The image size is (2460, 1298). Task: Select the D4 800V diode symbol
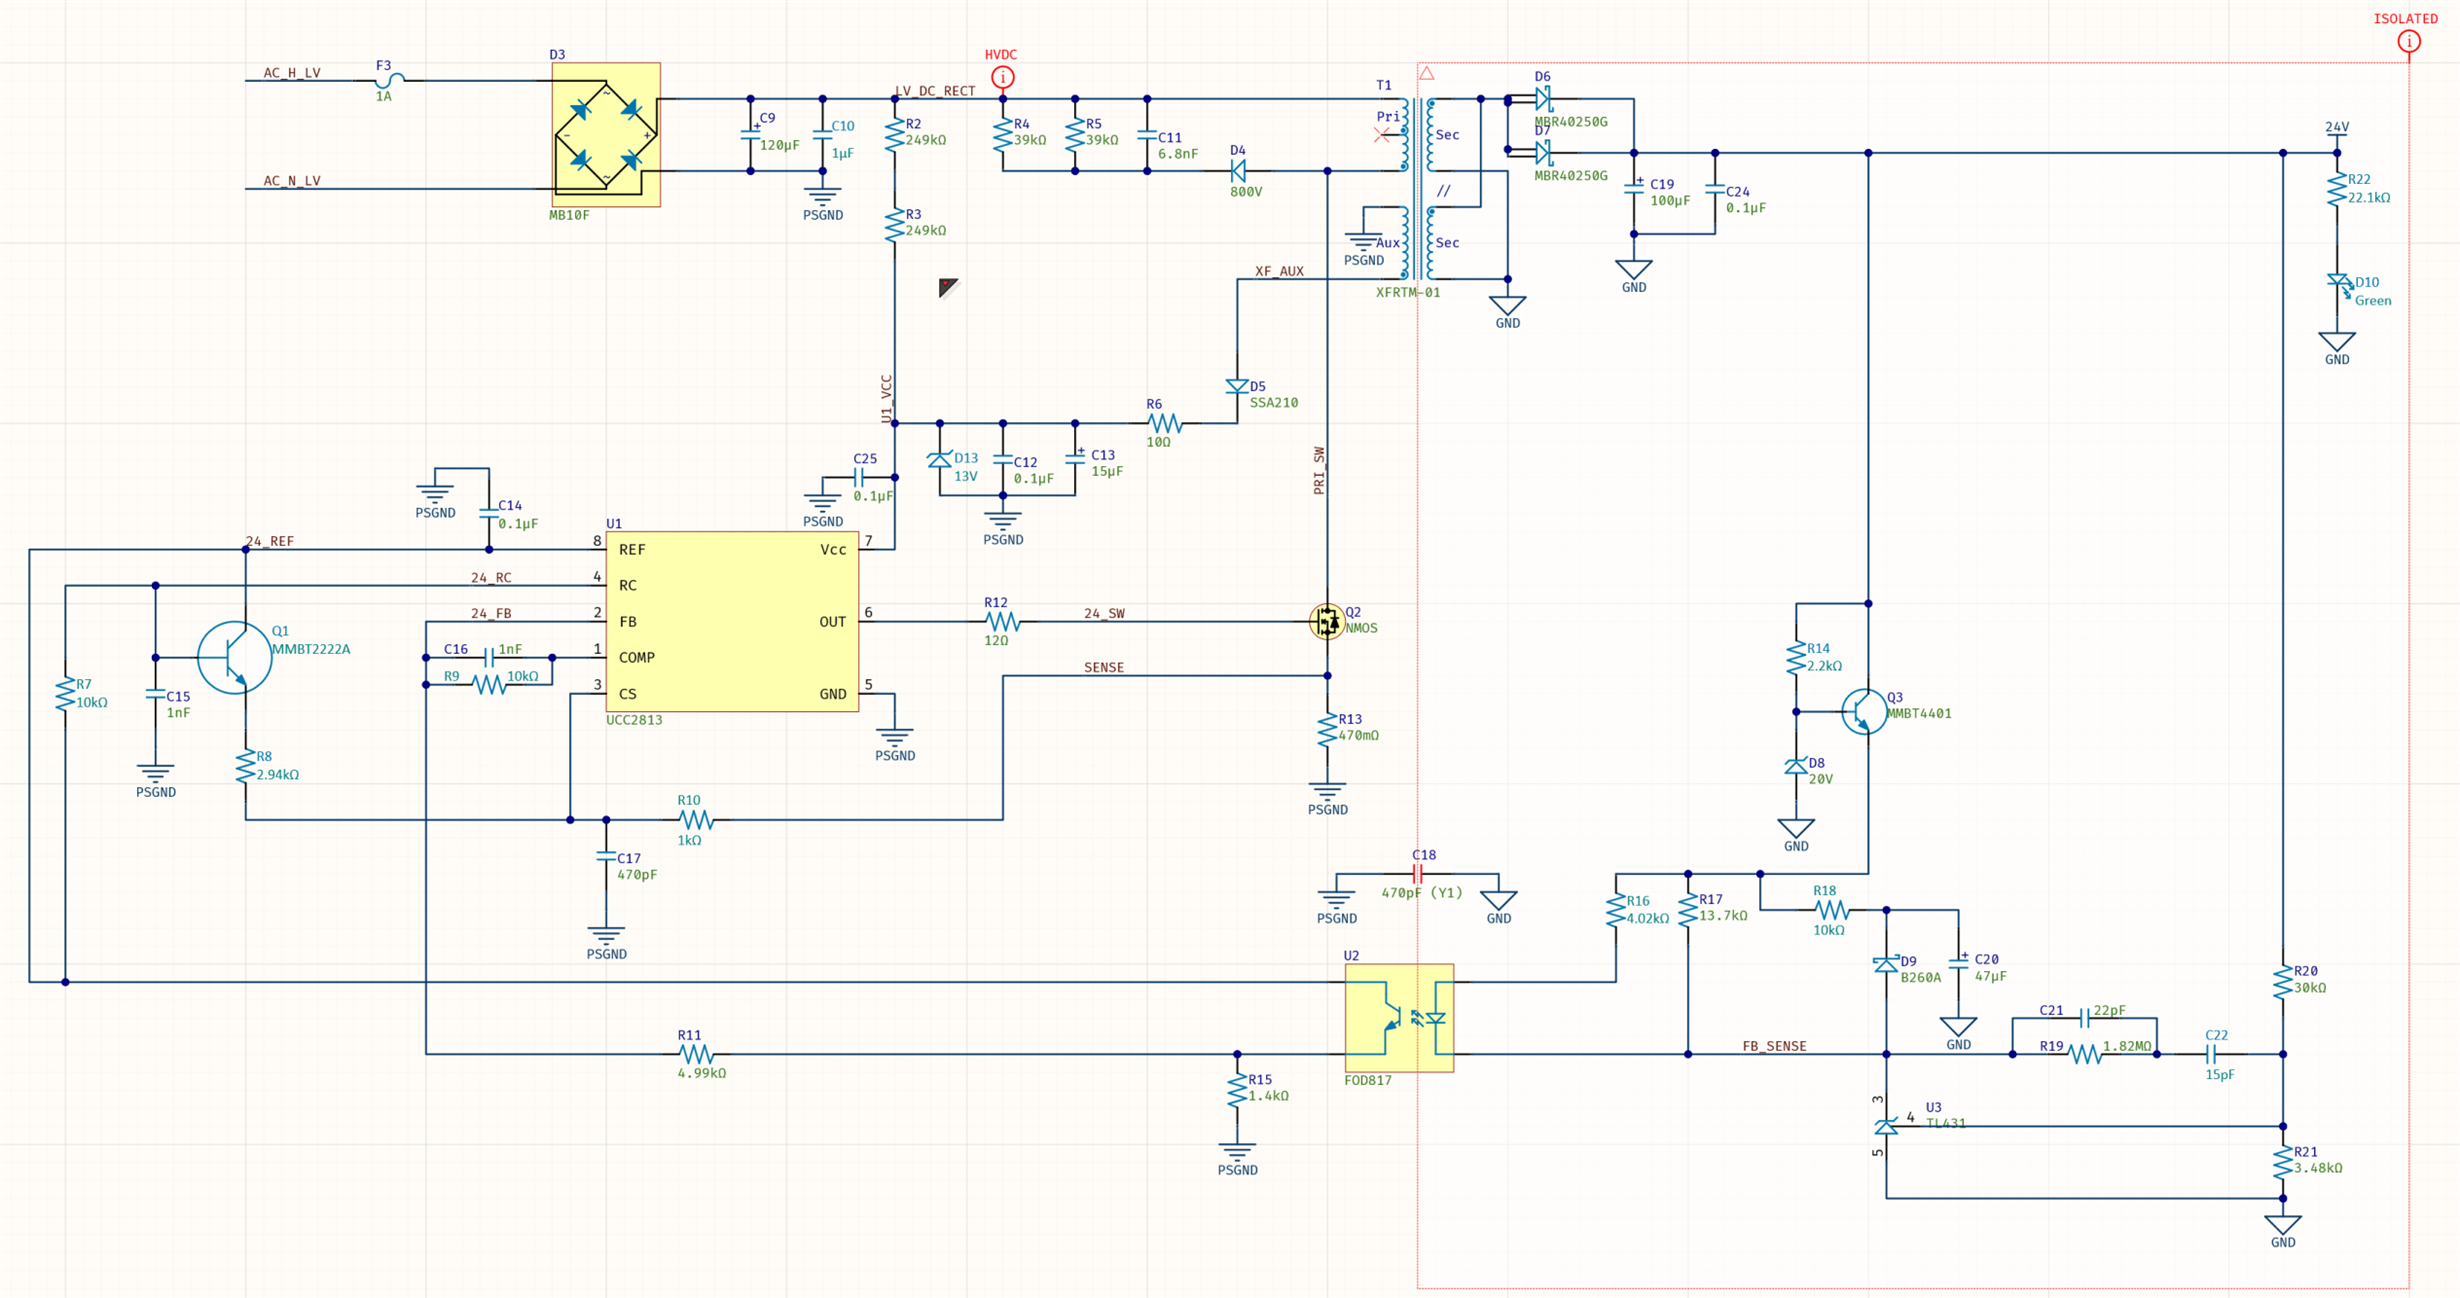[1238, 171]
